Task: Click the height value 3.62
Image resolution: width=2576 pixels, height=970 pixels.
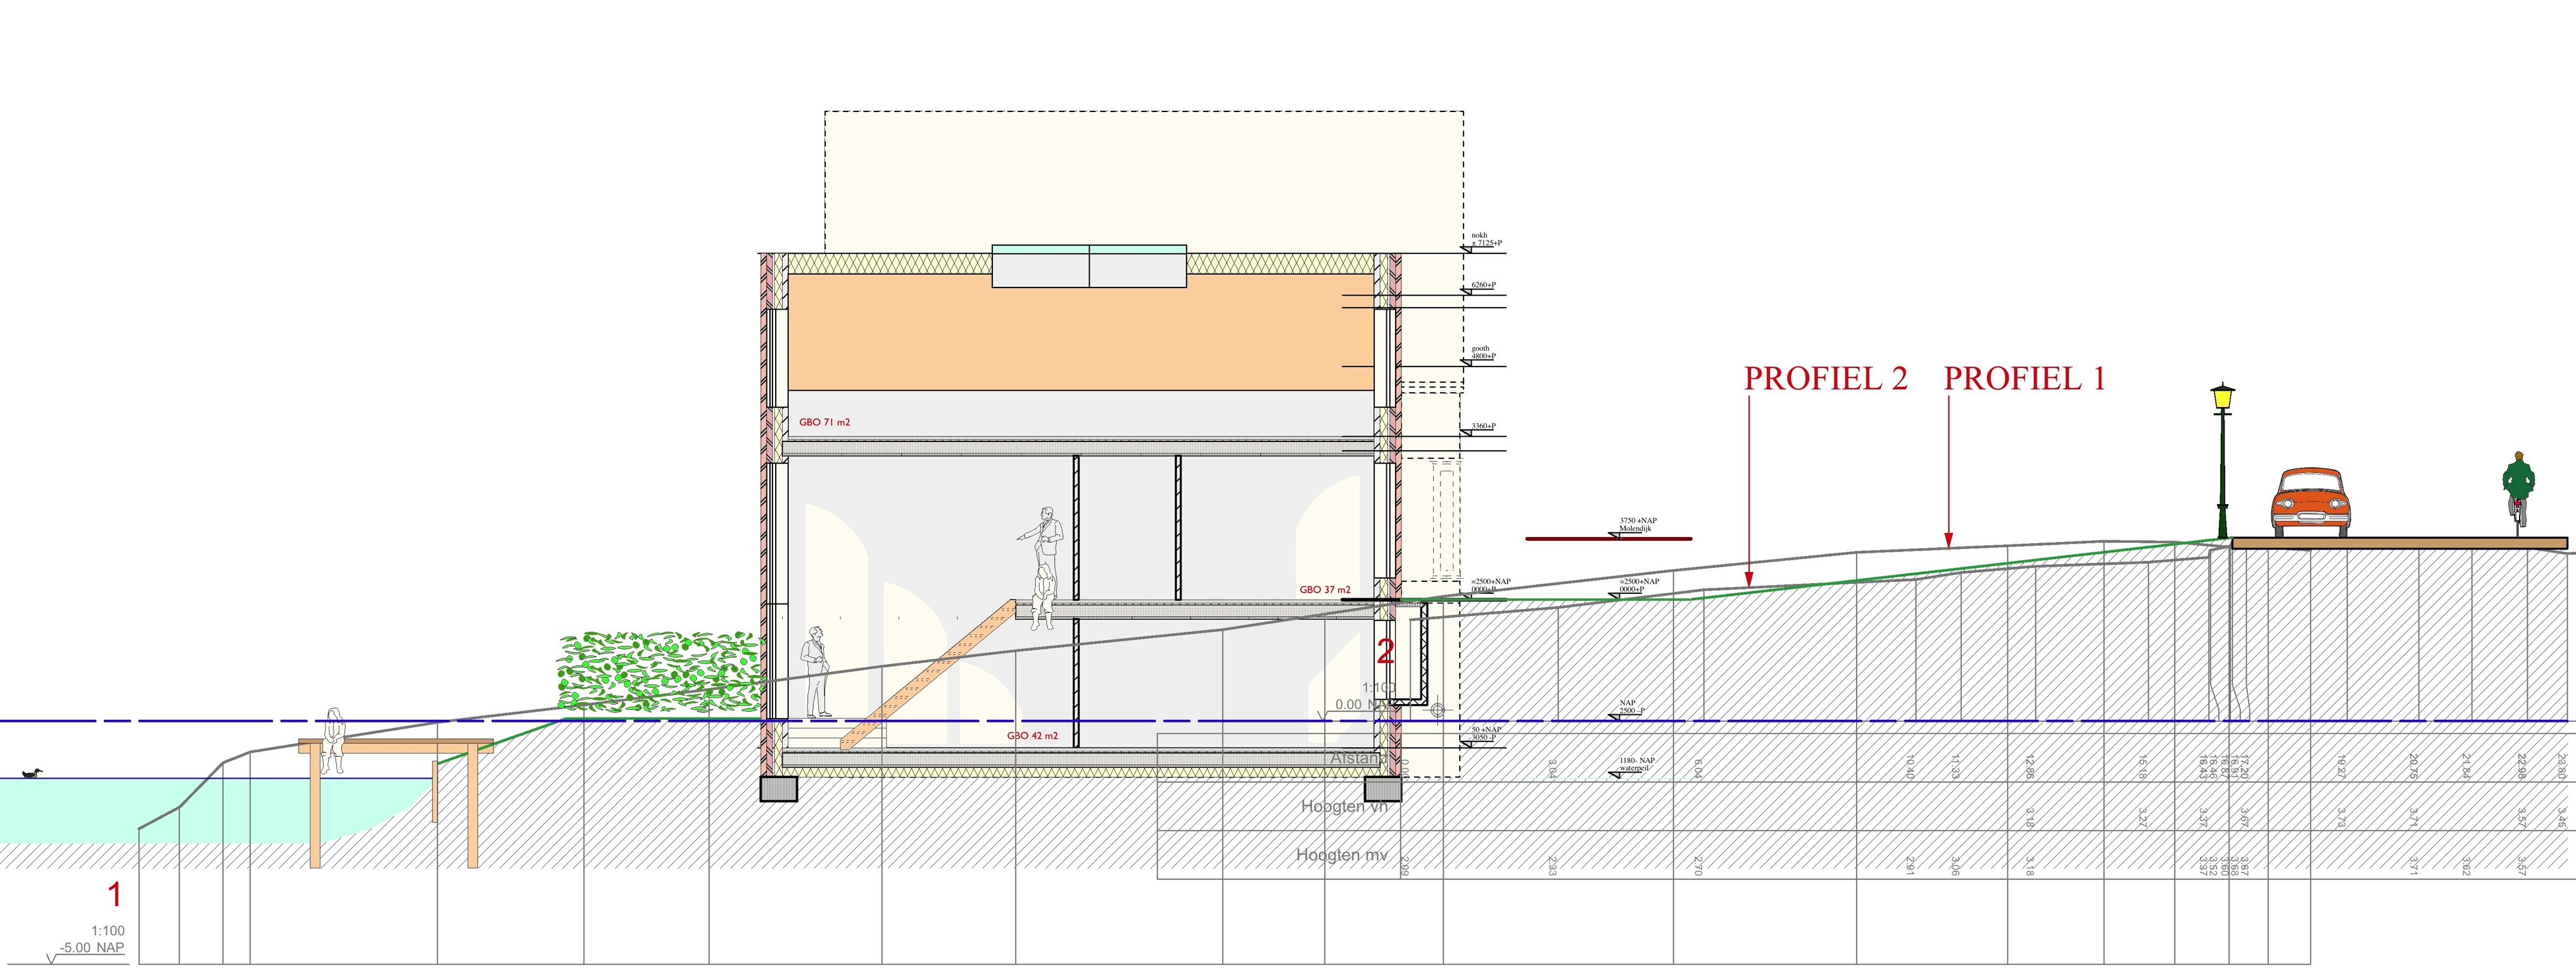Action: 2467,866
